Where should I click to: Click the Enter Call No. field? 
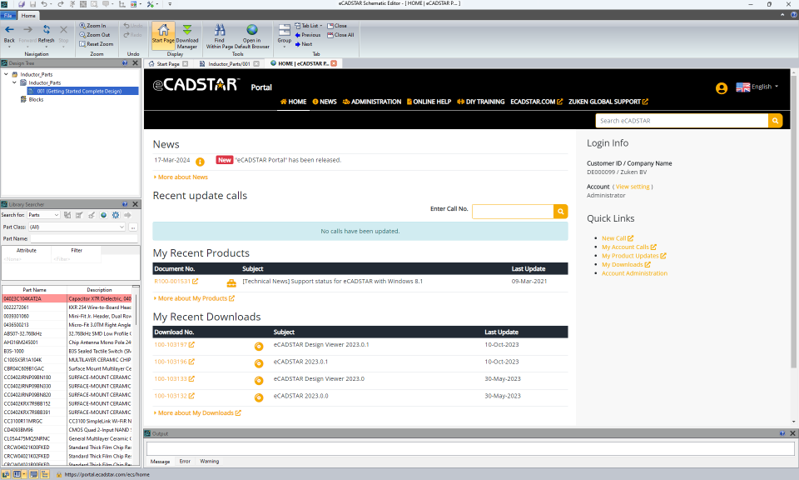(513, 211)
